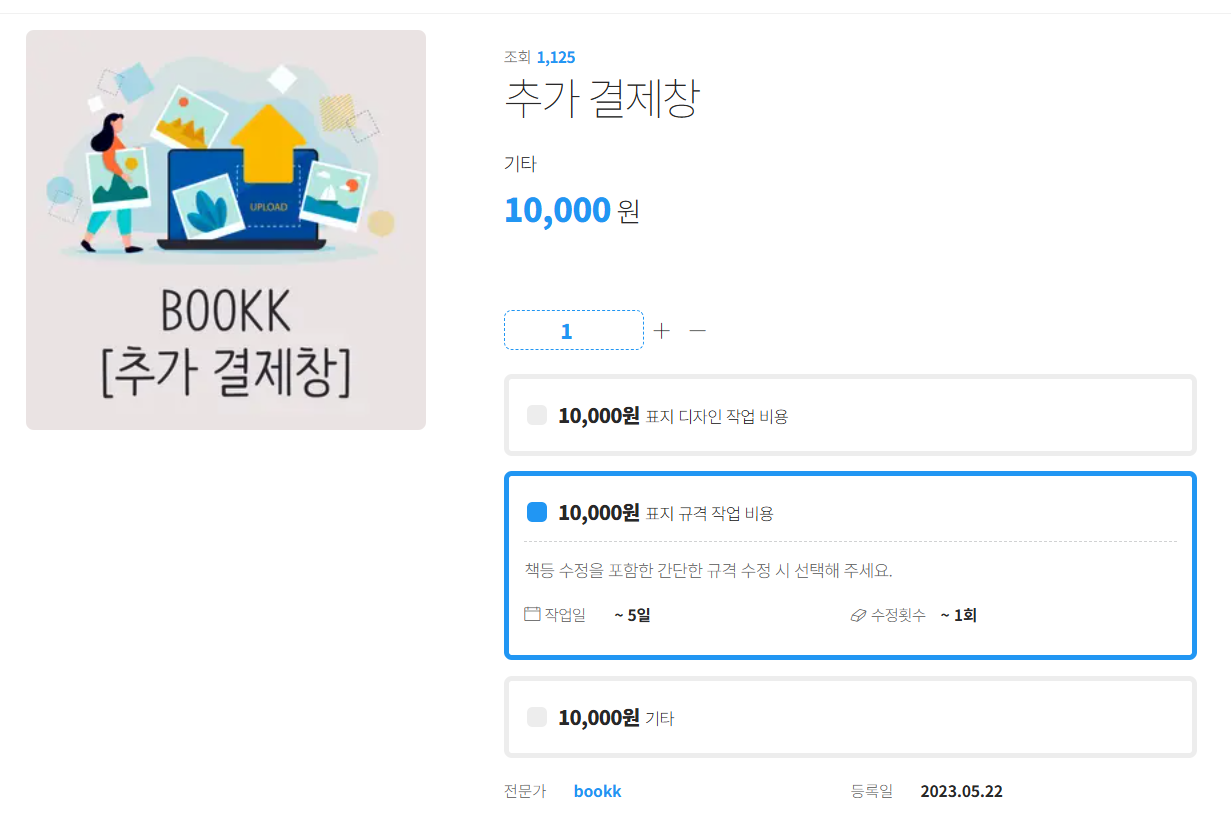
Task: Click the 등록일 date 2023.05.22
Action: pos(961,791)
